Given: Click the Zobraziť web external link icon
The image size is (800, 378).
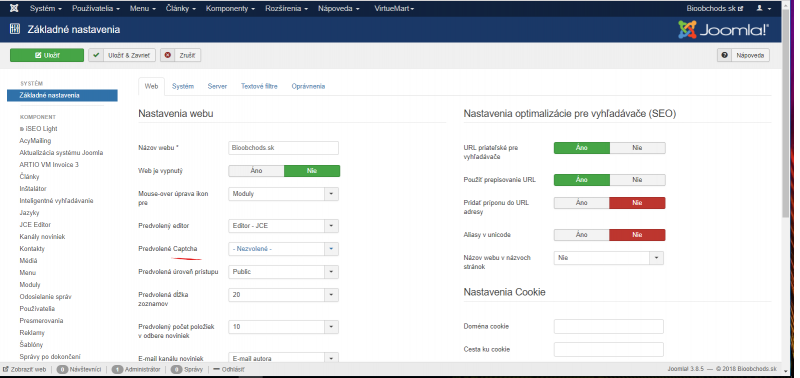Looking at the screenshot, I should 6,369.
